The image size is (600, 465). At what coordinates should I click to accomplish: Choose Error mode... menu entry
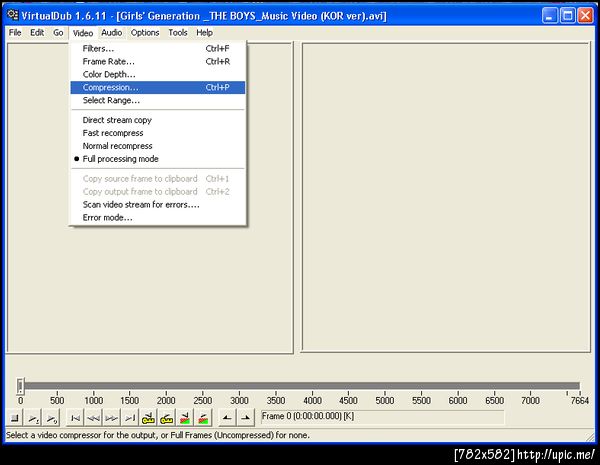pos(158,218)
